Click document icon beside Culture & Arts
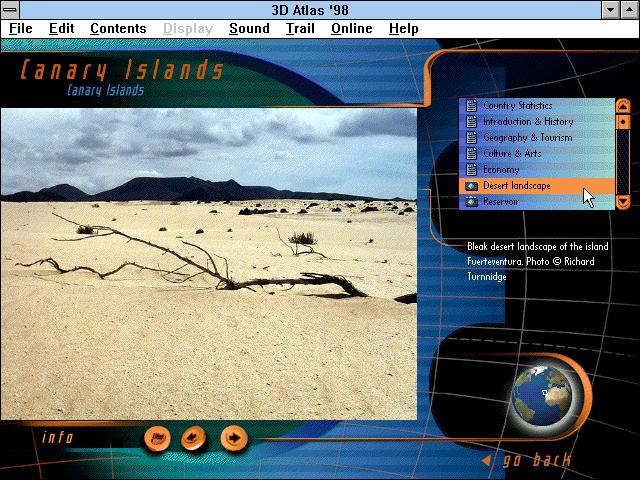The width and height of the screenshot is (640, 480). click(x=471, y=153)
